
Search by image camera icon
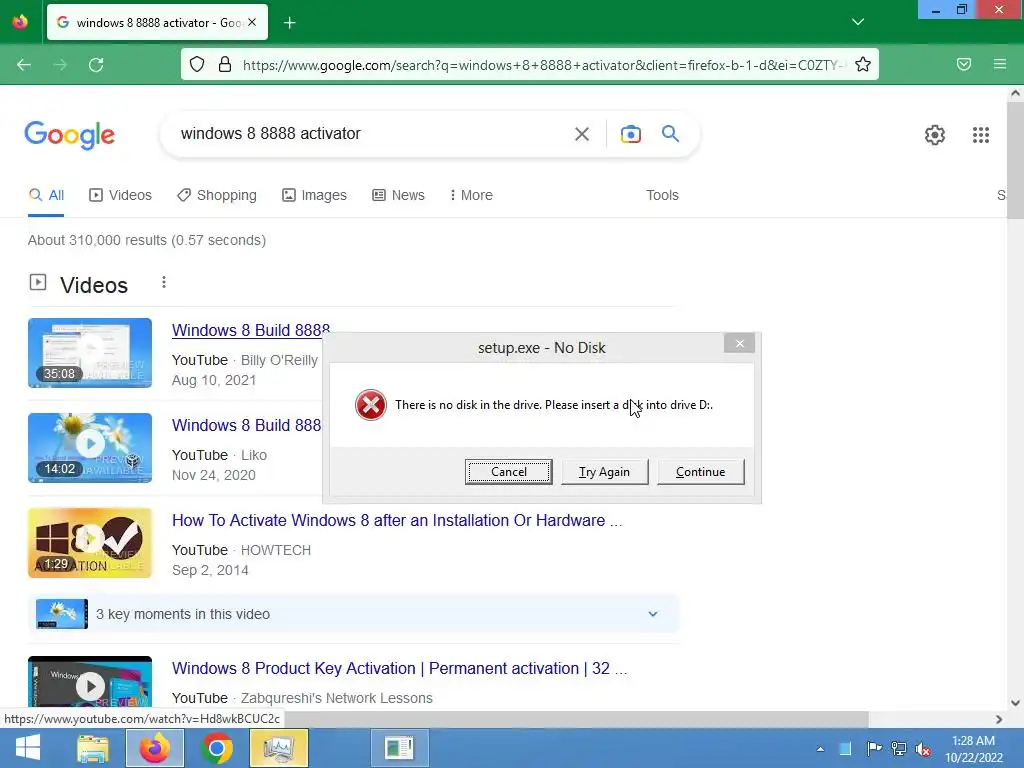(x=630, y=134)
